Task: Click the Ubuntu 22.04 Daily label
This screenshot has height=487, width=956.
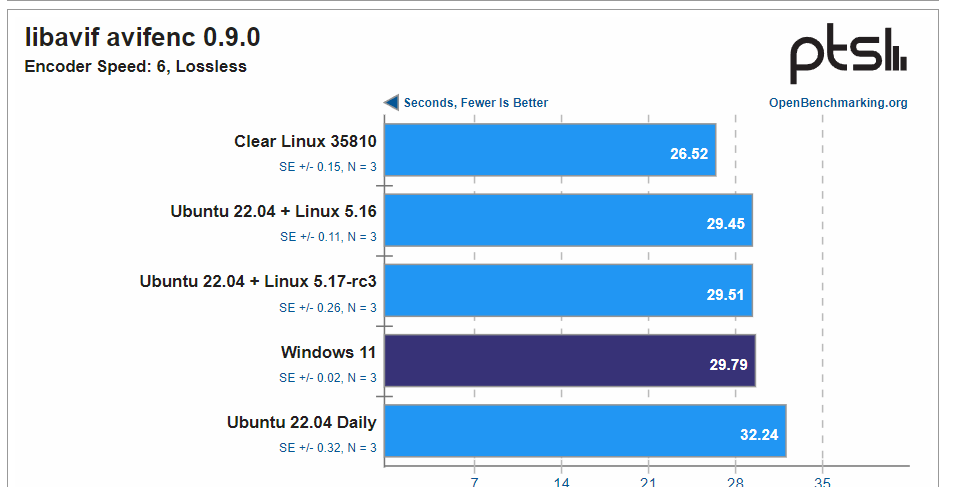Action: (301, 422)
